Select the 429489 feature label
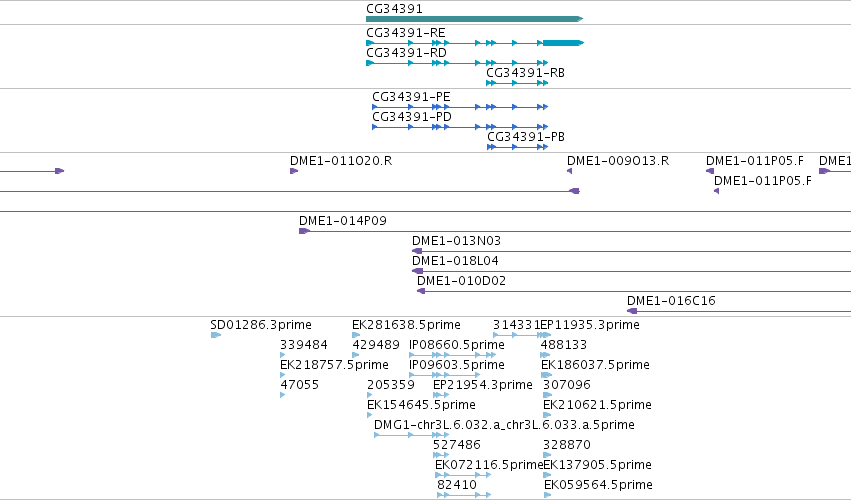Viewport: 851px width, 500px height. point(376,345)
